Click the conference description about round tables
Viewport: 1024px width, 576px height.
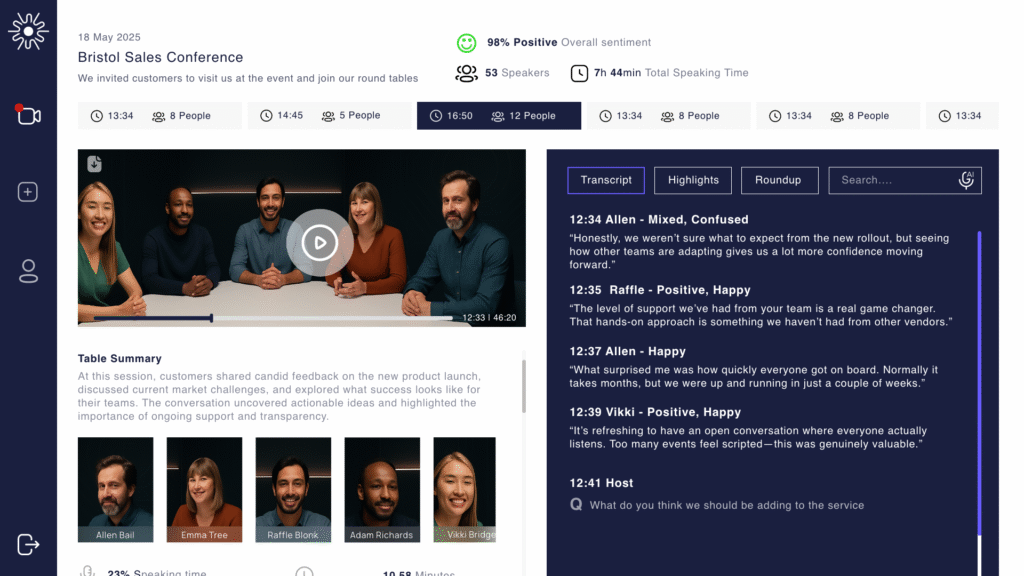pos(248,78)
